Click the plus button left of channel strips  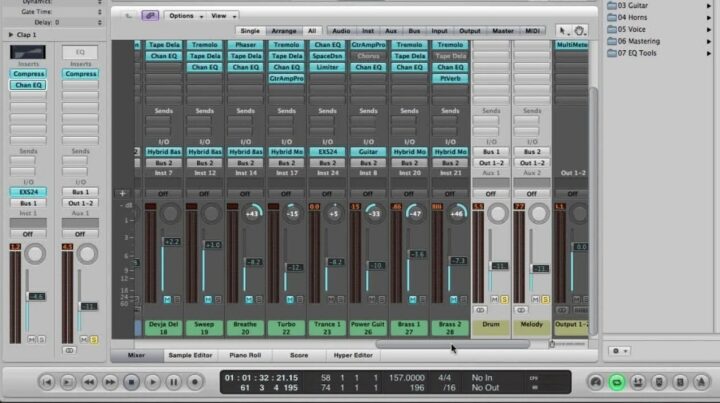pos(122,193)
